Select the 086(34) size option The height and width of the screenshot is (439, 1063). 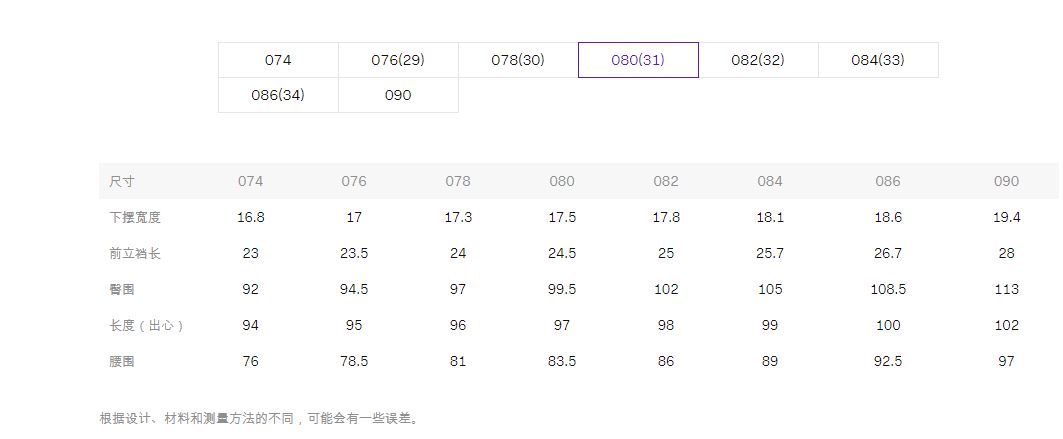(x=278, y=95)
